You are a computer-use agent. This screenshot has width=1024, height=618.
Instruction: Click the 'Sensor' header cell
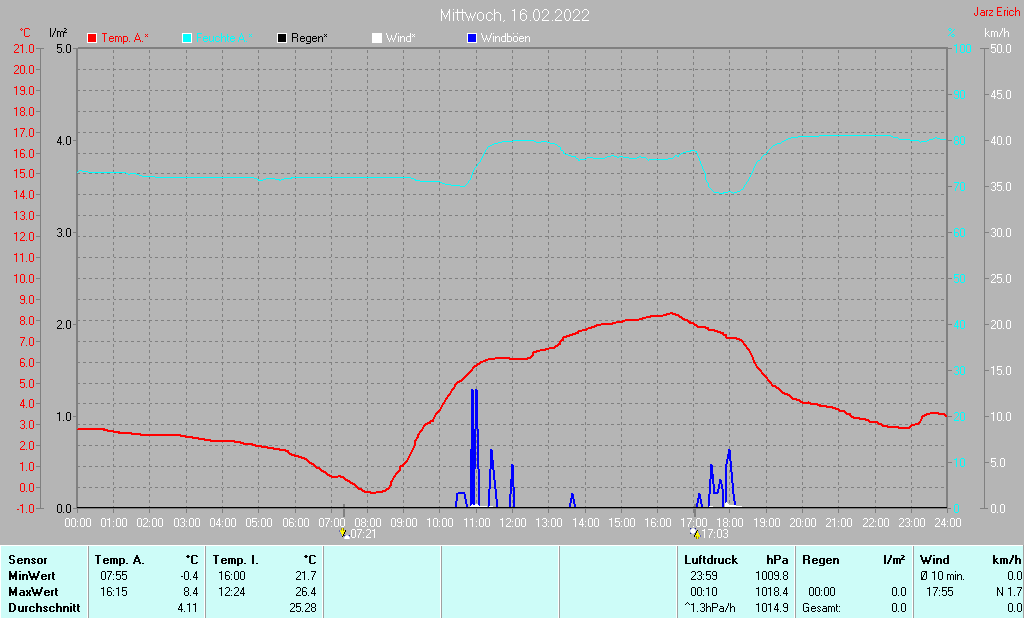pyautogui.click(x=28, y=561)
